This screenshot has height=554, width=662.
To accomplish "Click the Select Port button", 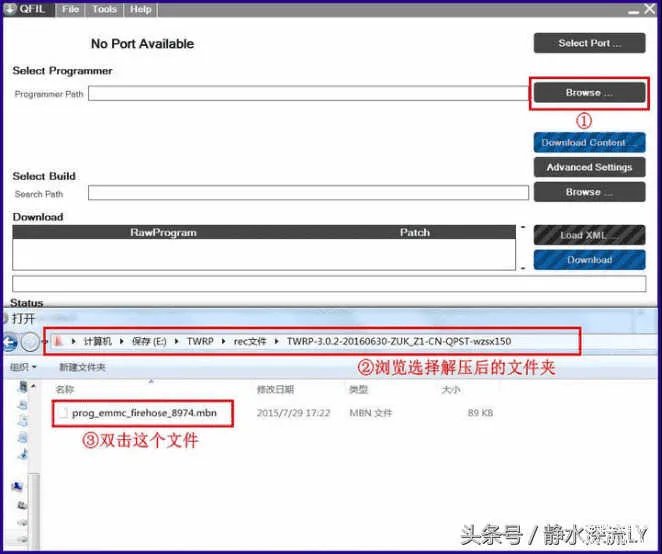I will 588,43.
